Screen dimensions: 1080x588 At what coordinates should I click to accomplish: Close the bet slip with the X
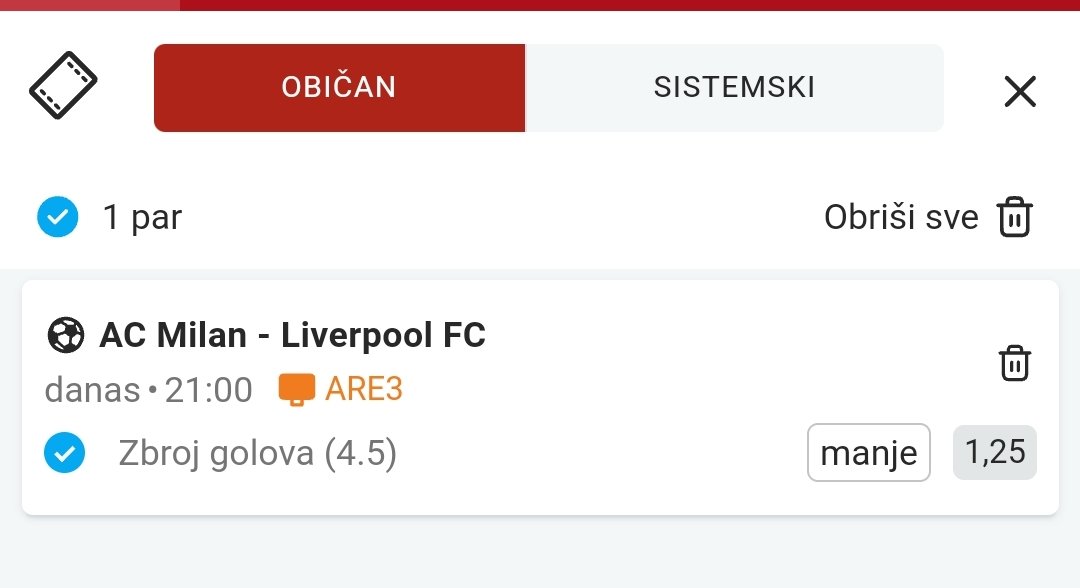click(1020, 92)
